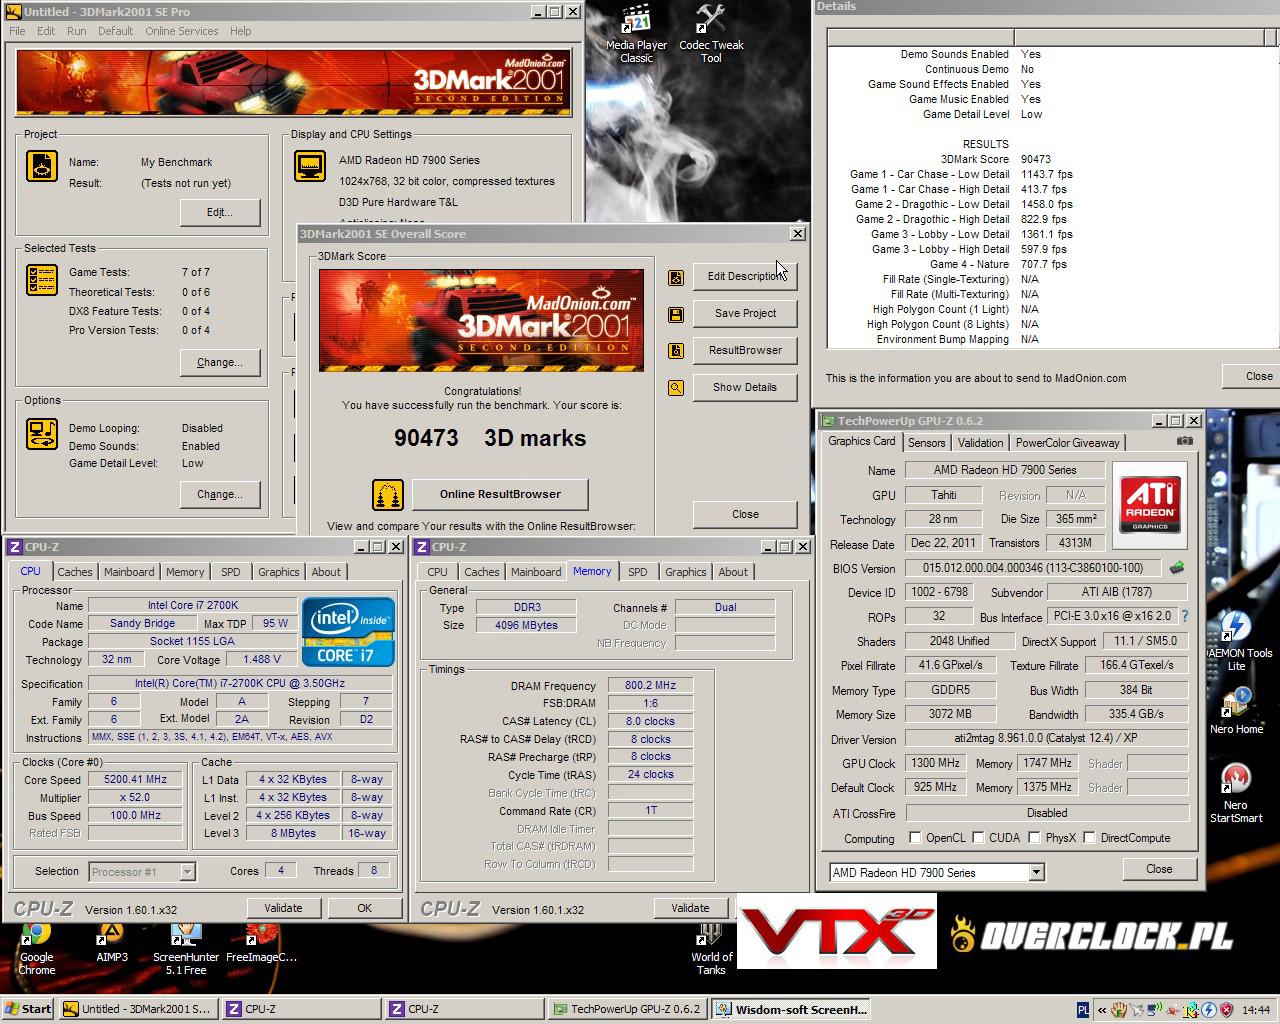The image size is (1280, 1024).
Task: Click OK button in left CPU-Z window
Action: pyautogui.click(x=364, y=908)
